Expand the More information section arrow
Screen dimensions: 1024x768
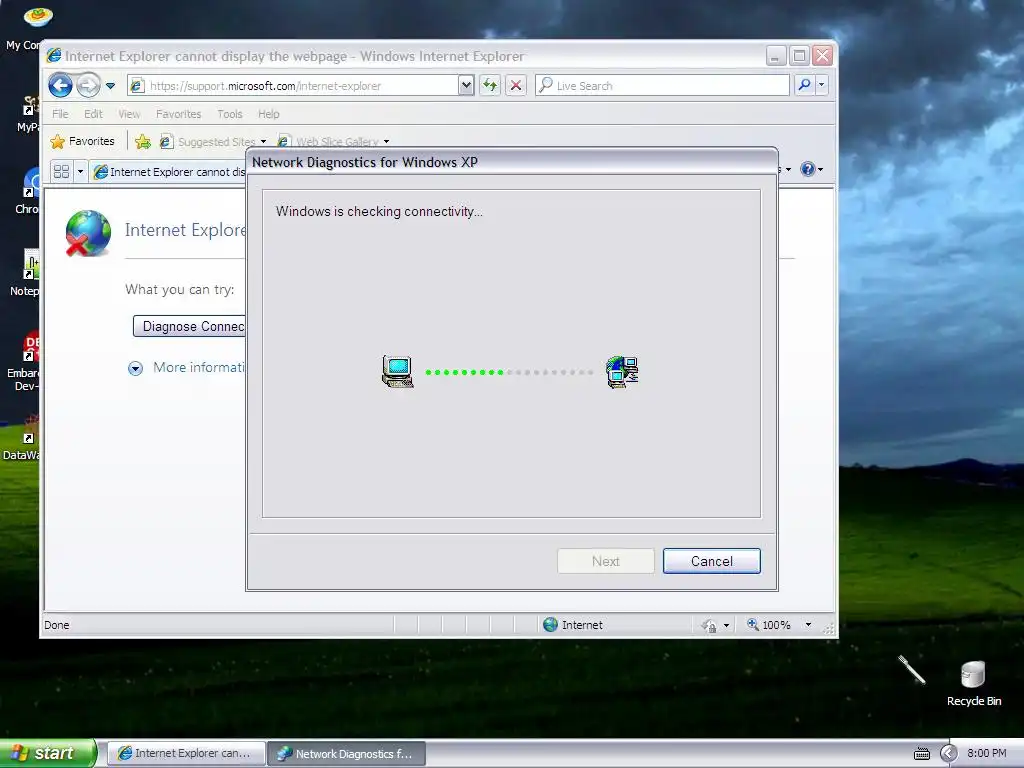135,368
